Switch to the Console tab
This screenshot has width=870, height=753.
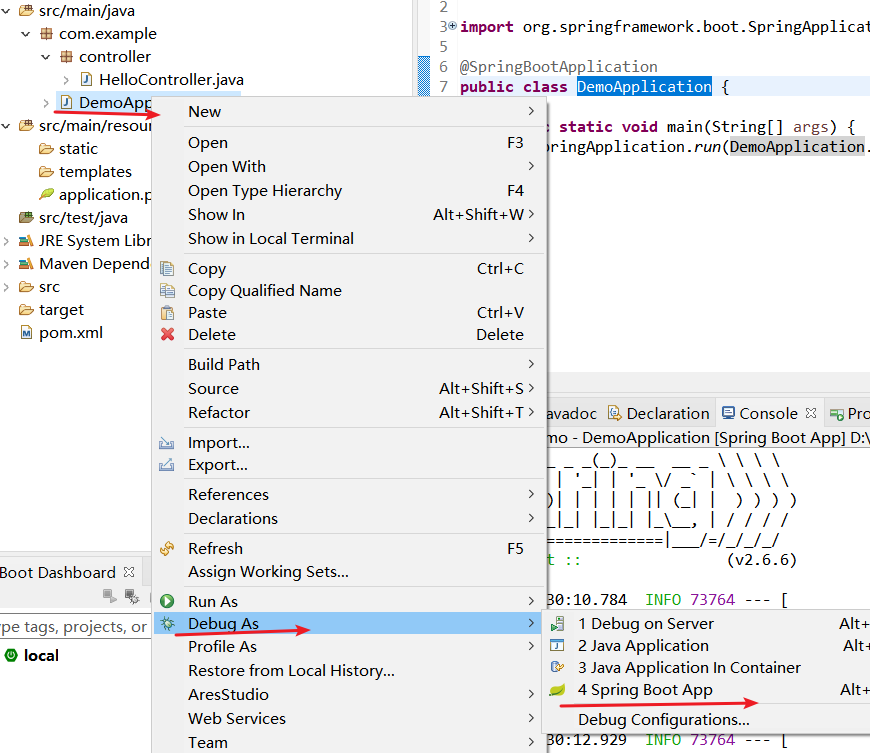(x=766, y=412)
